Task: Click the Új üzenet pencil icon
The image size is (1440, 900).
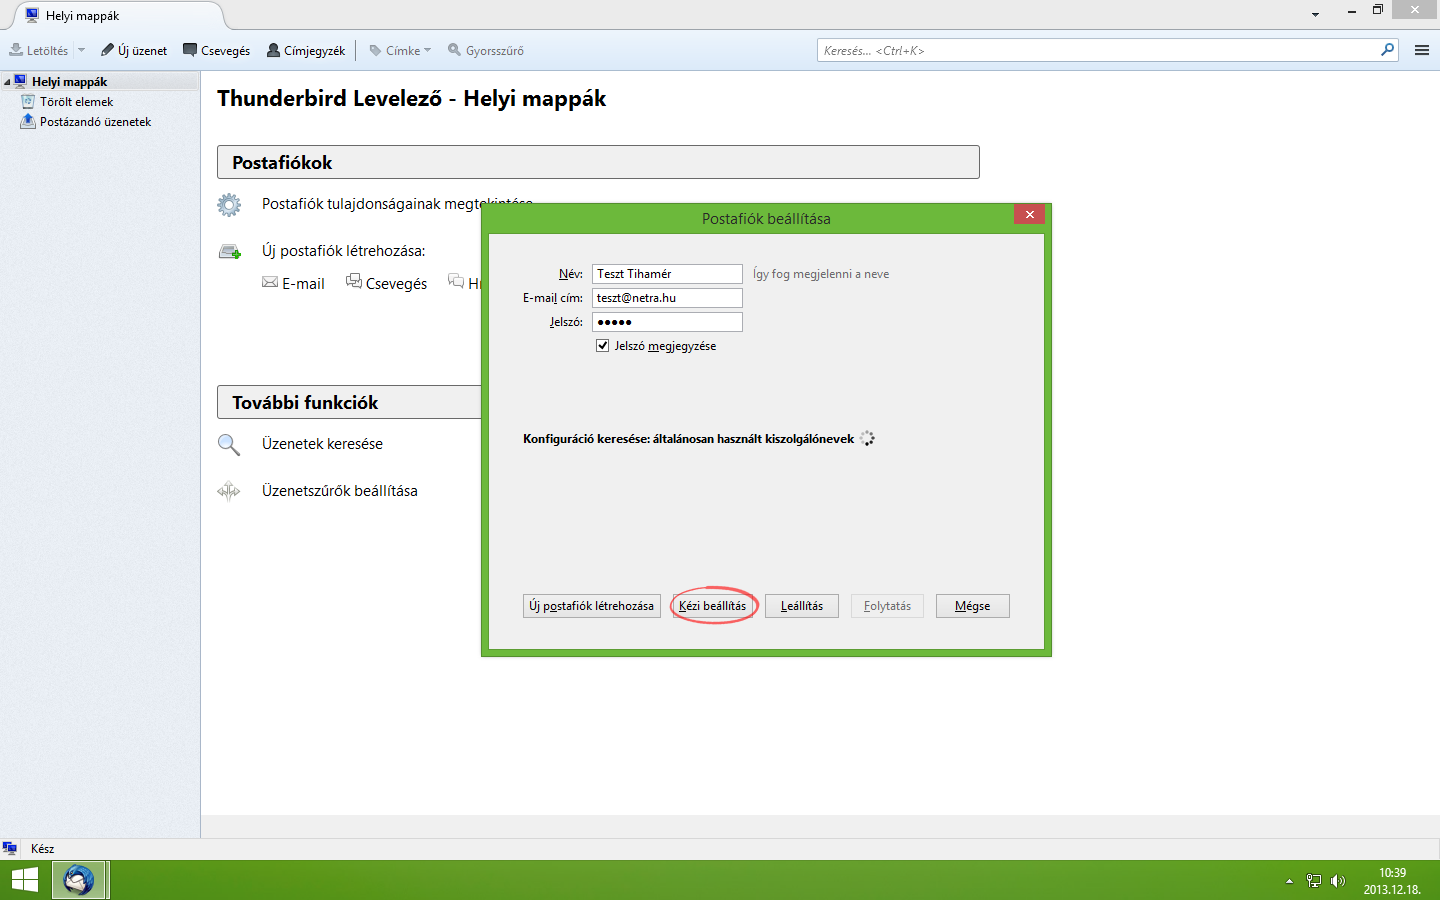Action: pyautogui.click(x=107, y=50)
